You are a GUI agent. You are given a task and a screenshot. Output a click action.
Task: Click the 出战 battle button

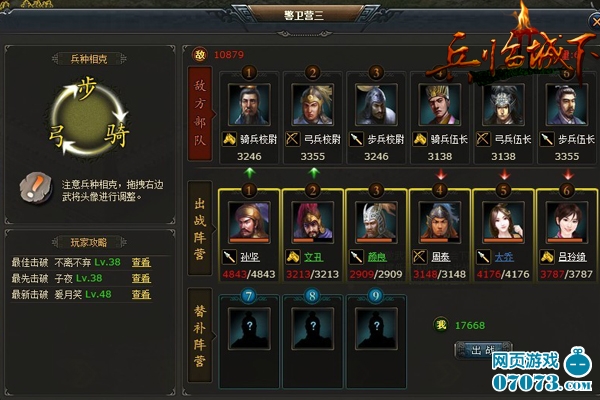(x=483, y=349)
